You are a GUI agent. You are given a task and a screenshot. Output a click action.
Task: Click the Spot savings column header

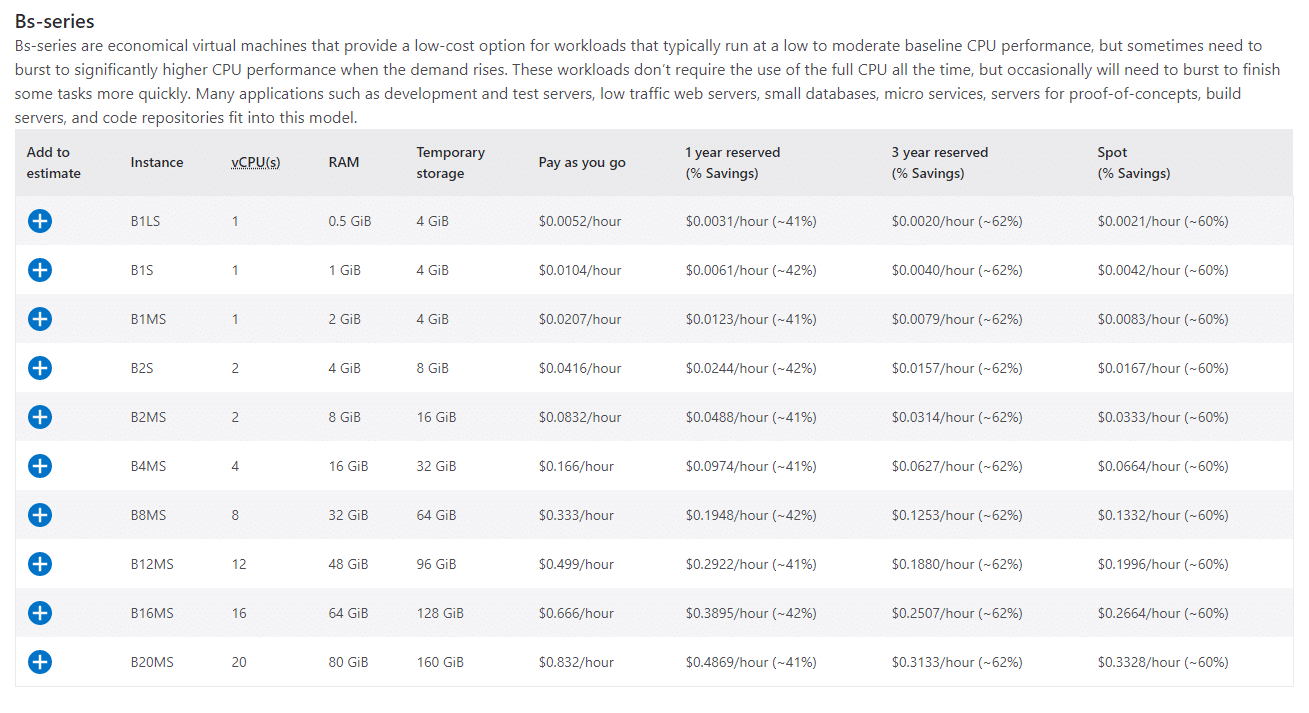coord(1133,163)
